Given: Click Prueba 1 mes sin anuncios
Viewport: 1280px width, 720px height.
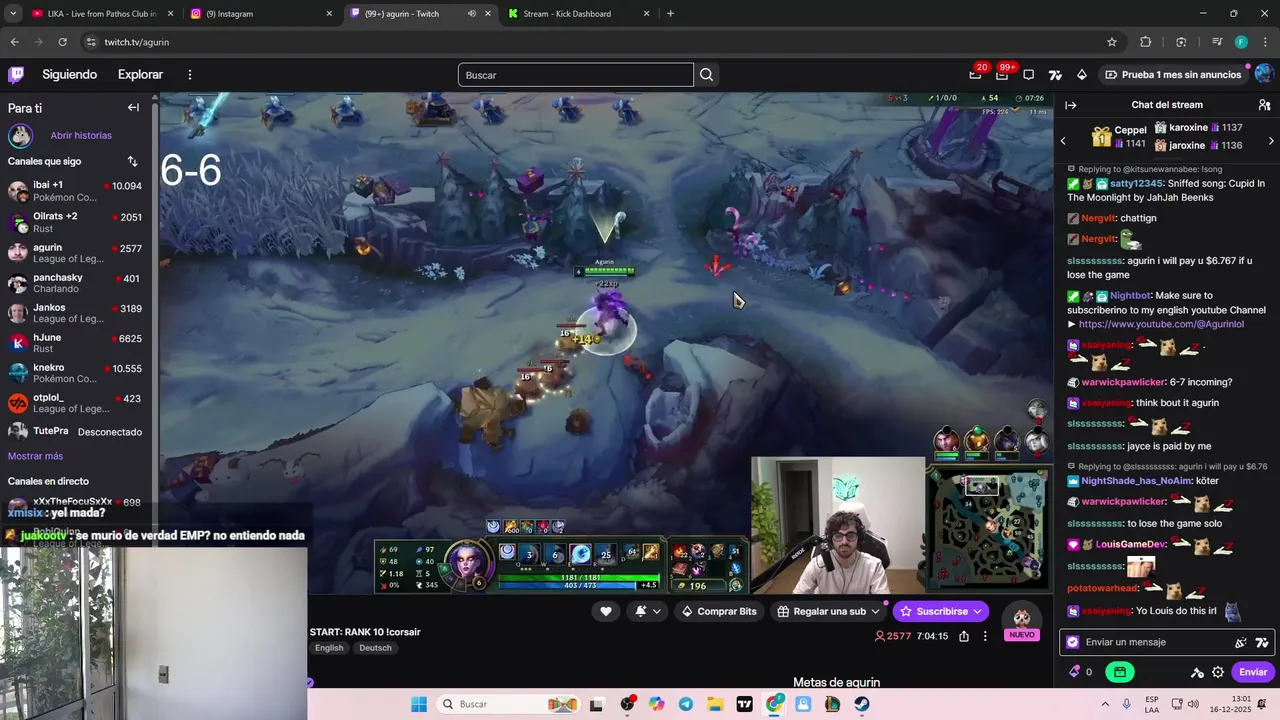Looking at the screenshot, I should click(x=1172, y=75).
